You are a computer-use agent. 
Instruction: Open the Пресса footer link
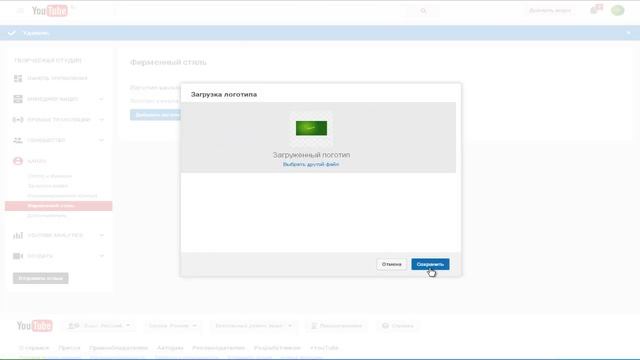click(69, 348)
